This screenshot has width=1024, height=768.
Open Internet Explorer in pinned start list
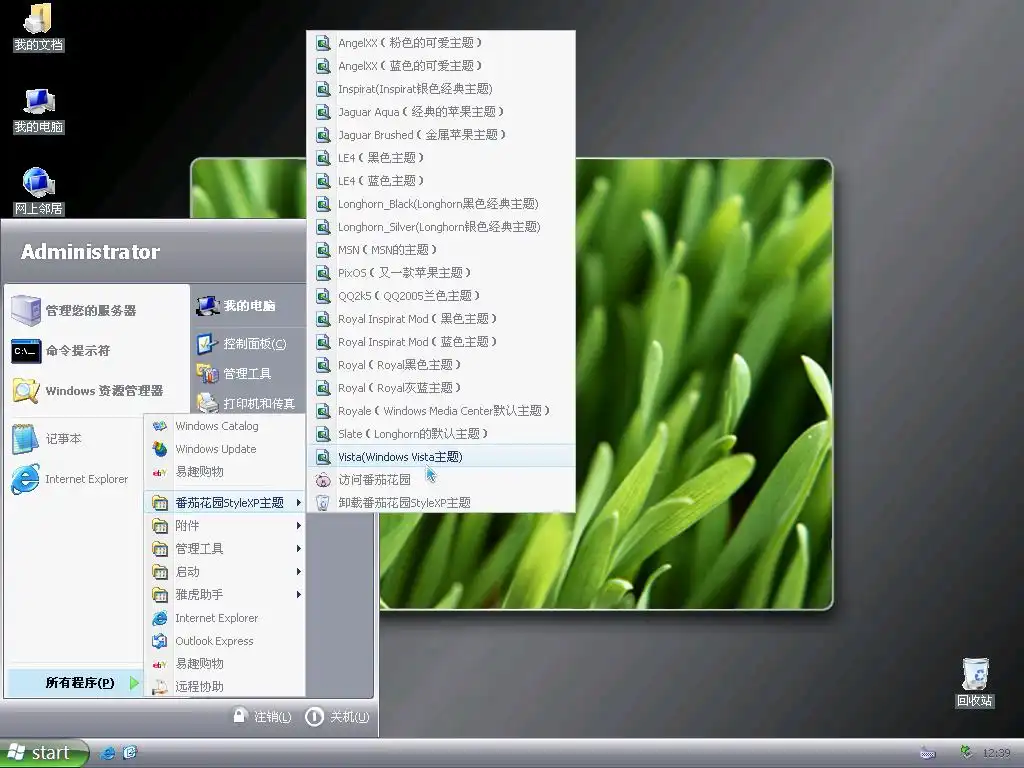[x=74, y=479]
